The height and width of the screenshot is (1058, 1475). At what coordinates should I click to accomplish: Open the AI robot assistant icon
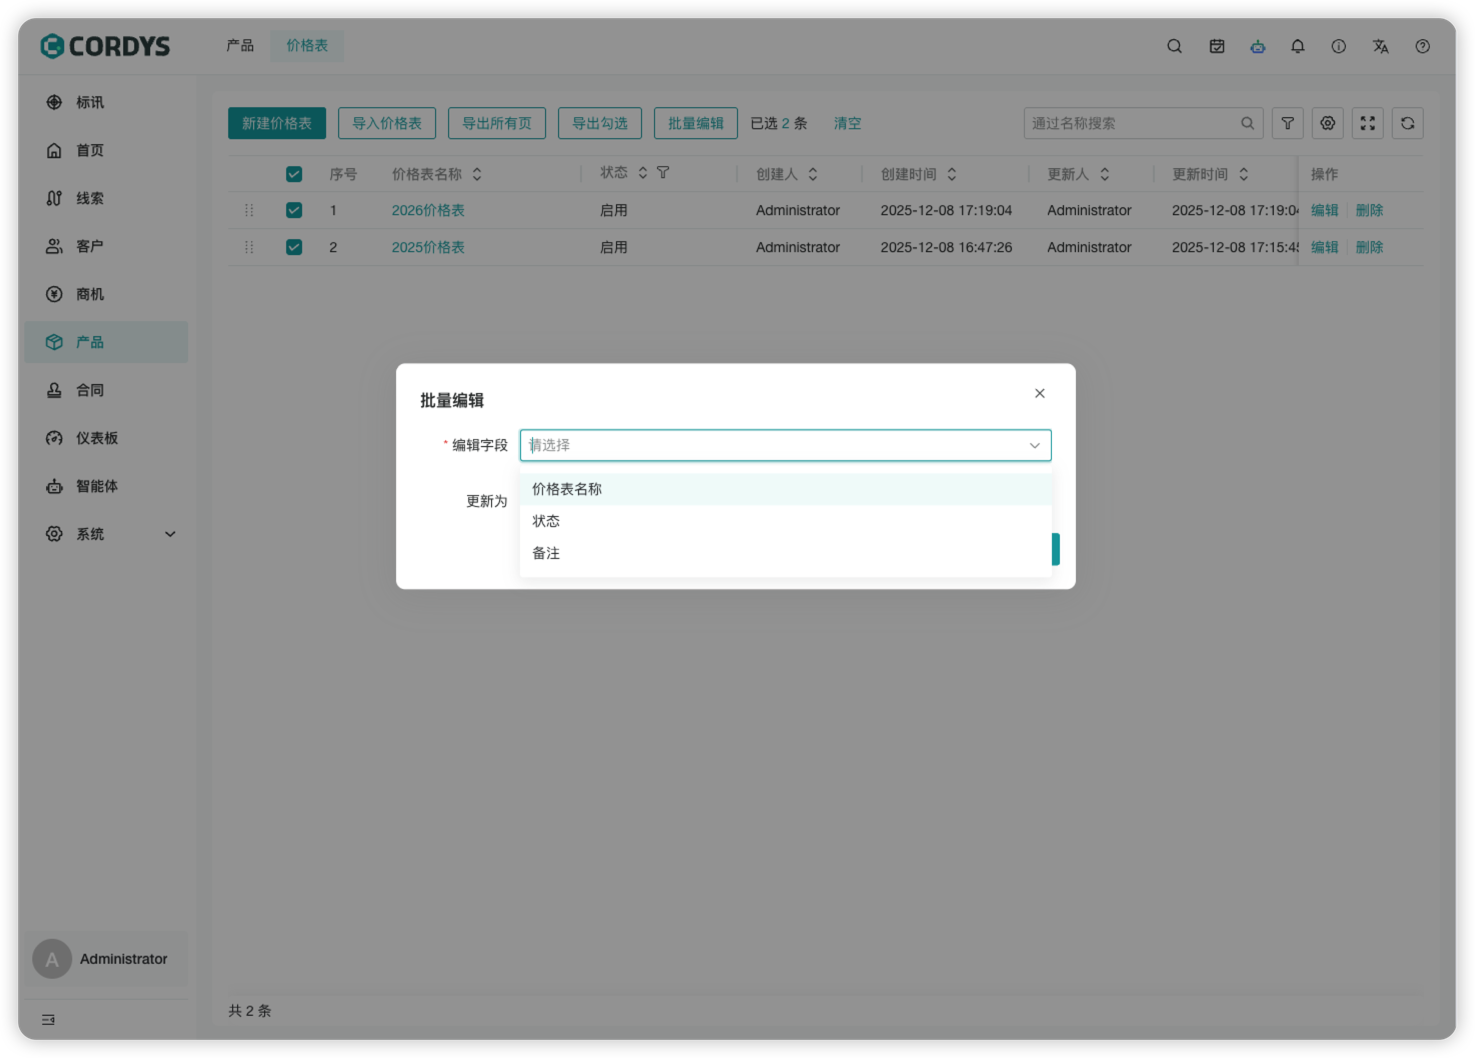pyautogui.click(x=1257, y=46)
